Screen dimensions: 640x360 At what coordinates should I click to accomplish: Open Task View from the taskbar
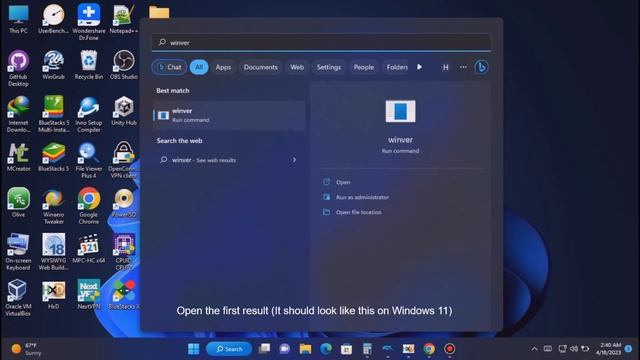click(x=264, y=349)
